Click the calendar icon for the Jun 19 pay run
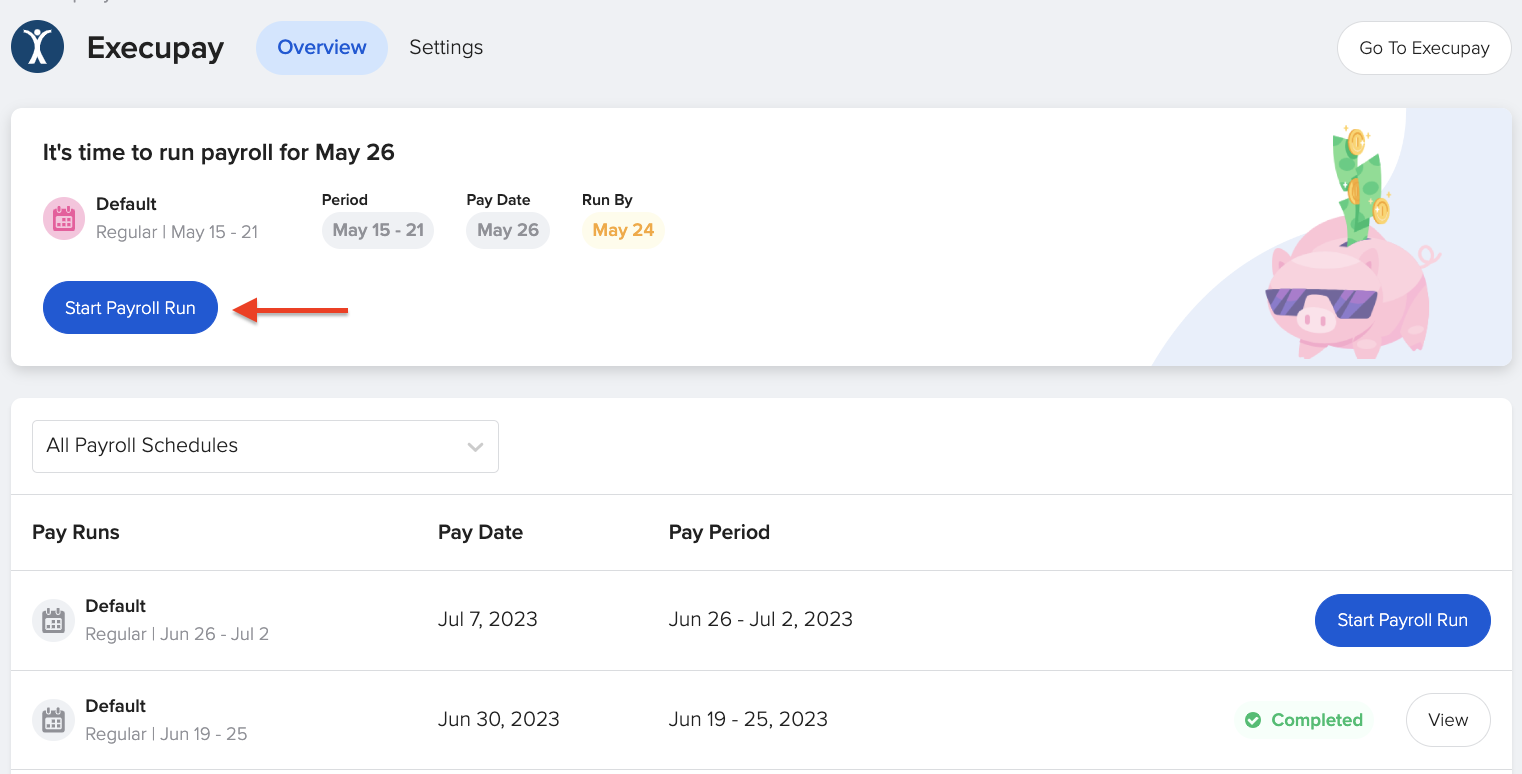The width and height of the screenshot is (1522, 774). click(53, 720)
